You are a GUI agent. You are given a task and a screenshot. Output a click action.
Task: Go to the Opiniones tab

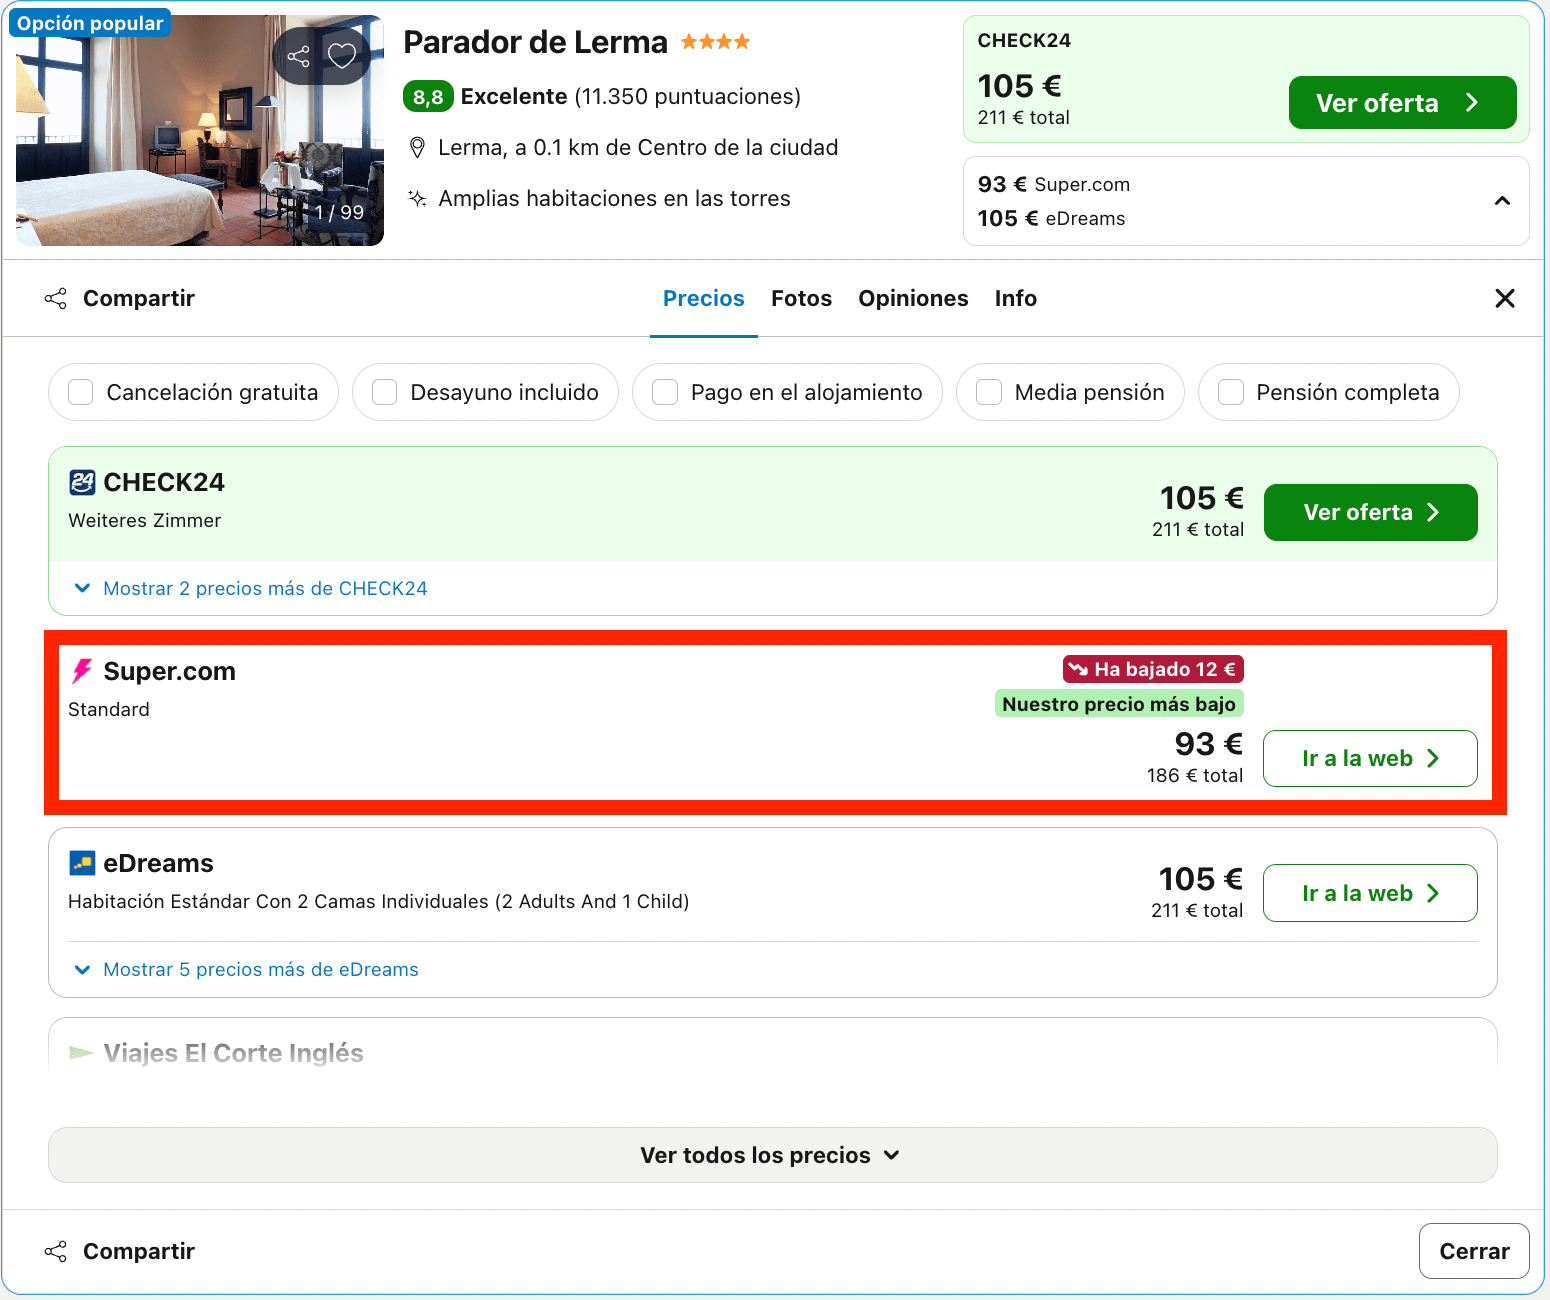(913, 298)
